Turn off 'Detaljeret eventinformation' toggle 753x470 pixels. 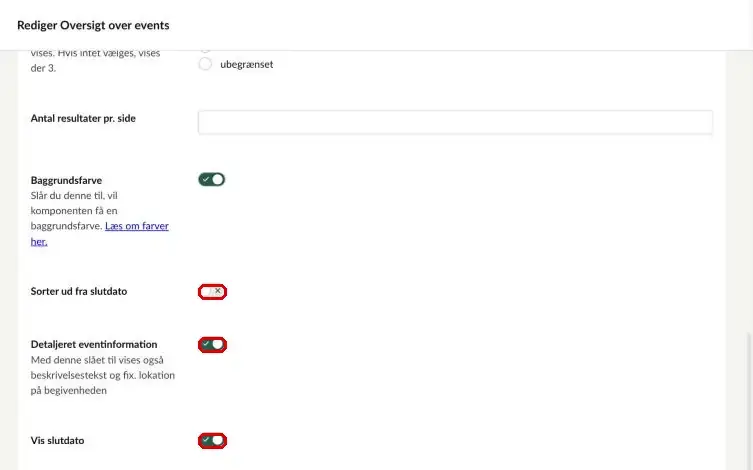[212, 345]
